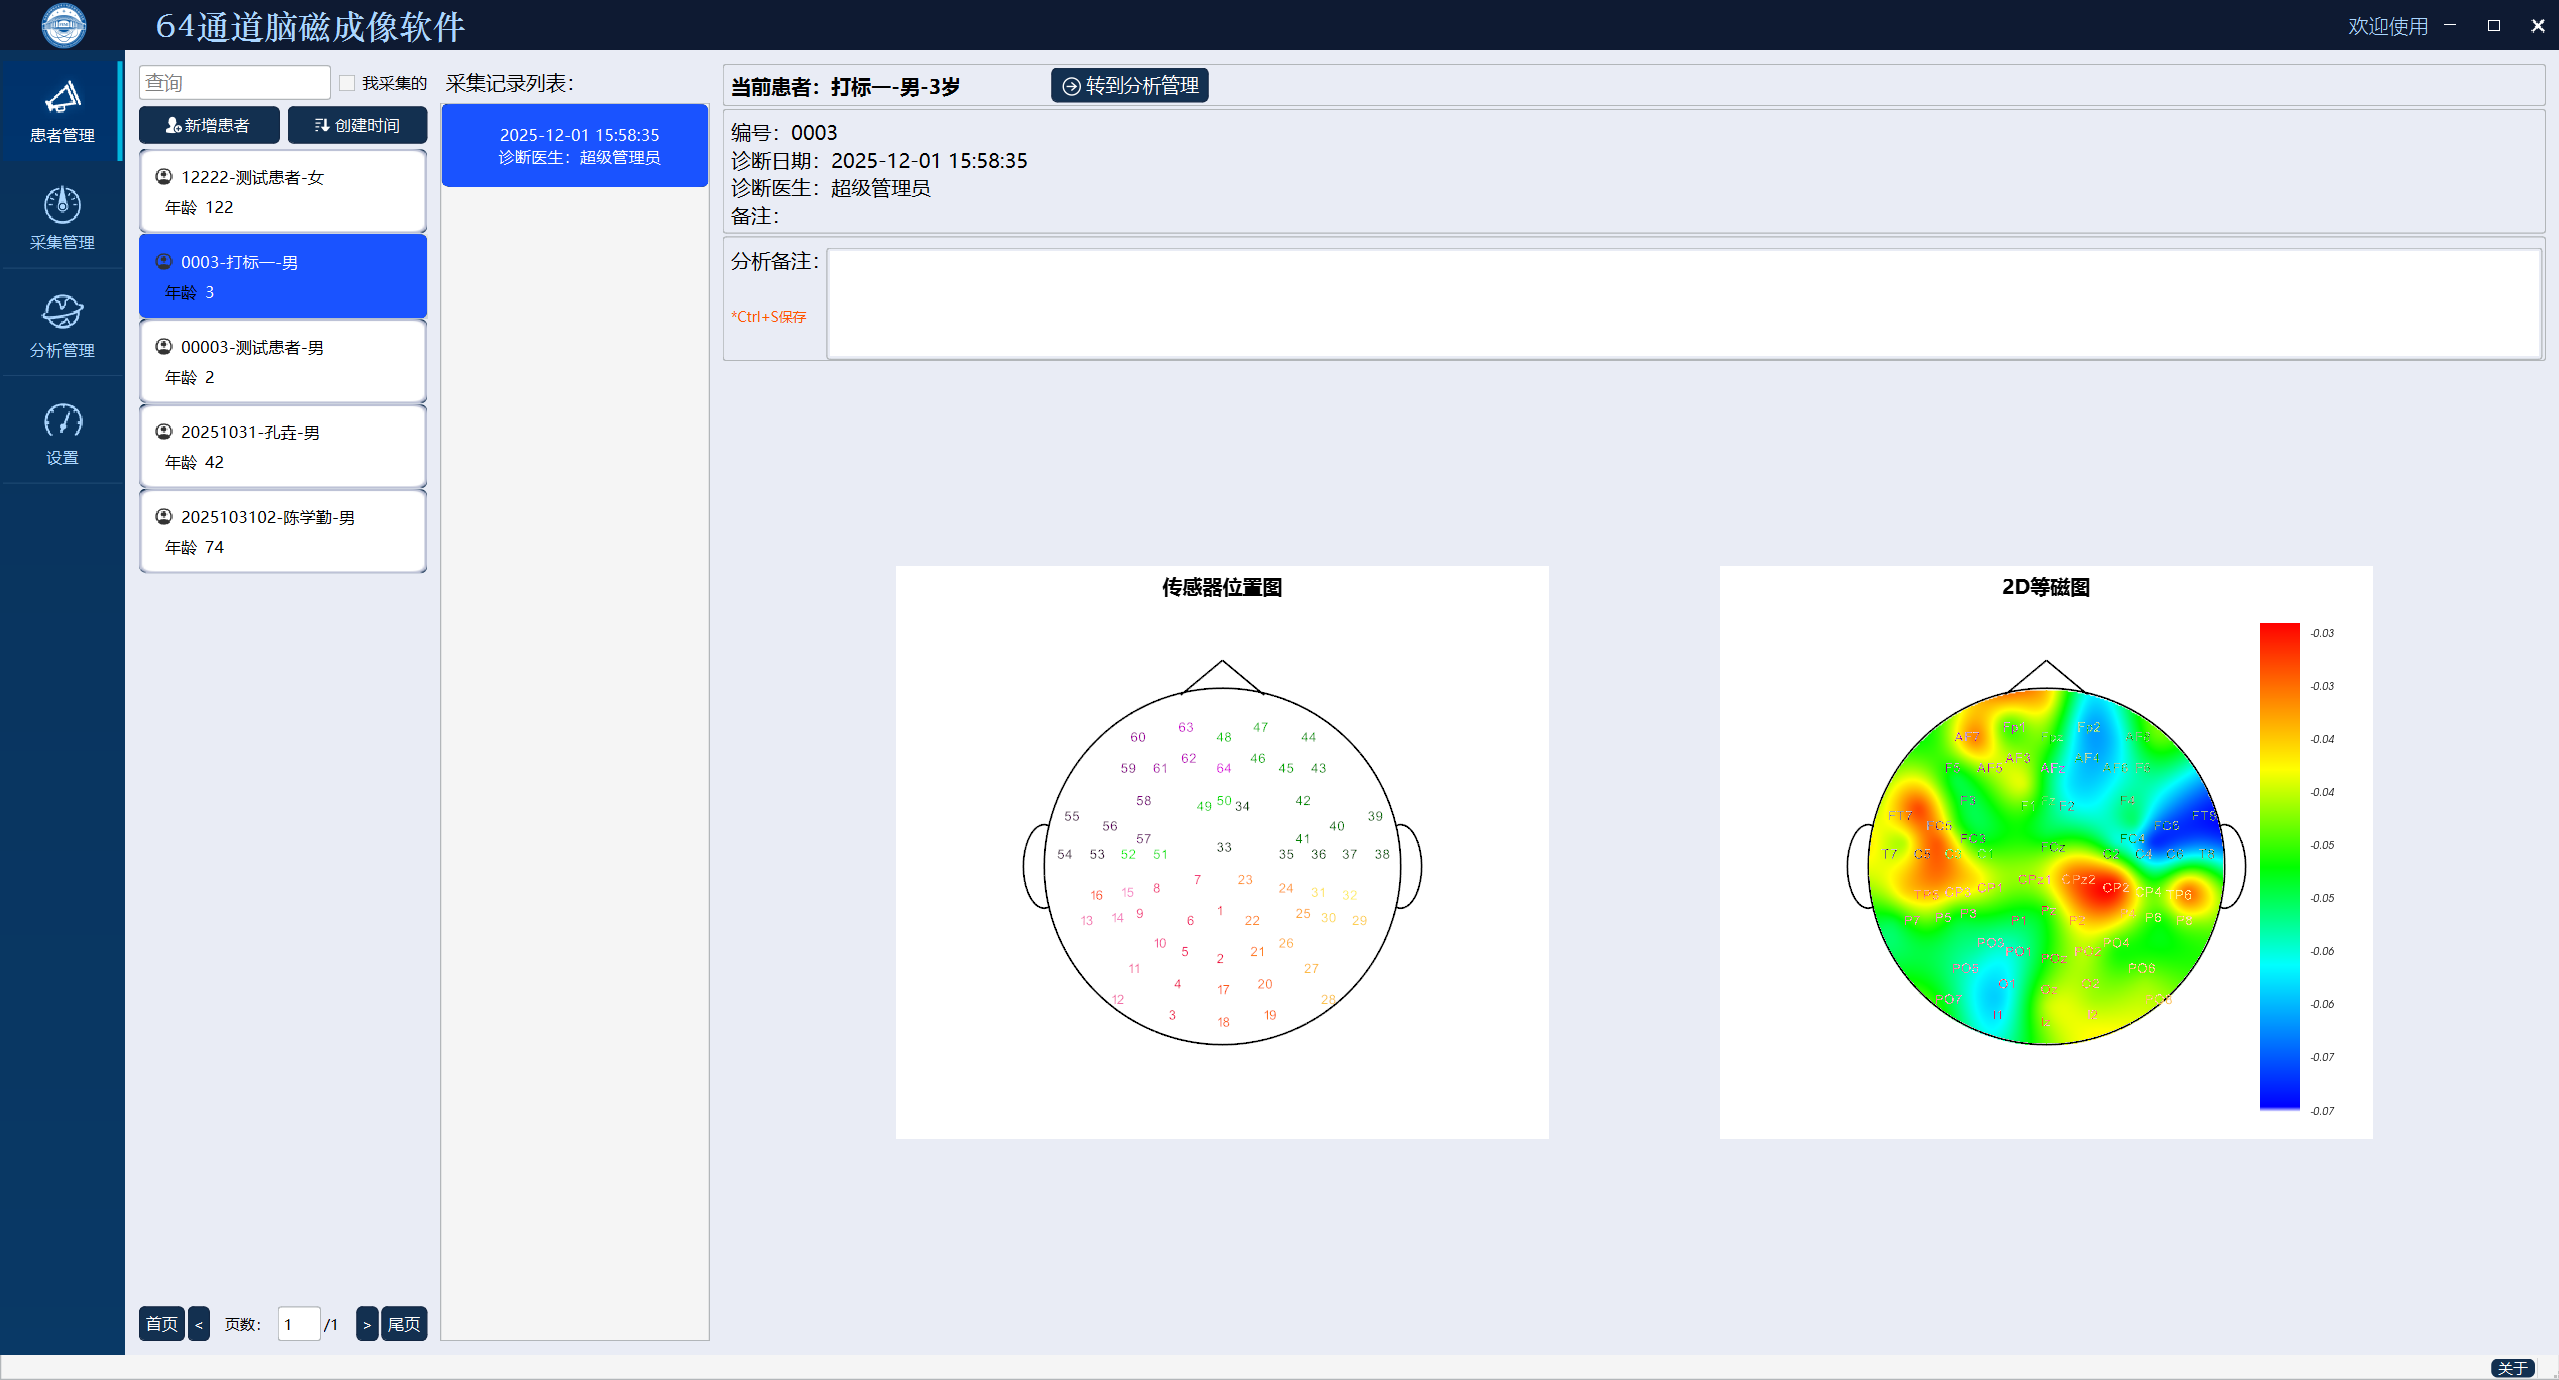This screenshot has width=2559, height=1380.
Task: Click the 关于 button in the status bar
Action: pyautogui.click(x=2512, y=1368)
